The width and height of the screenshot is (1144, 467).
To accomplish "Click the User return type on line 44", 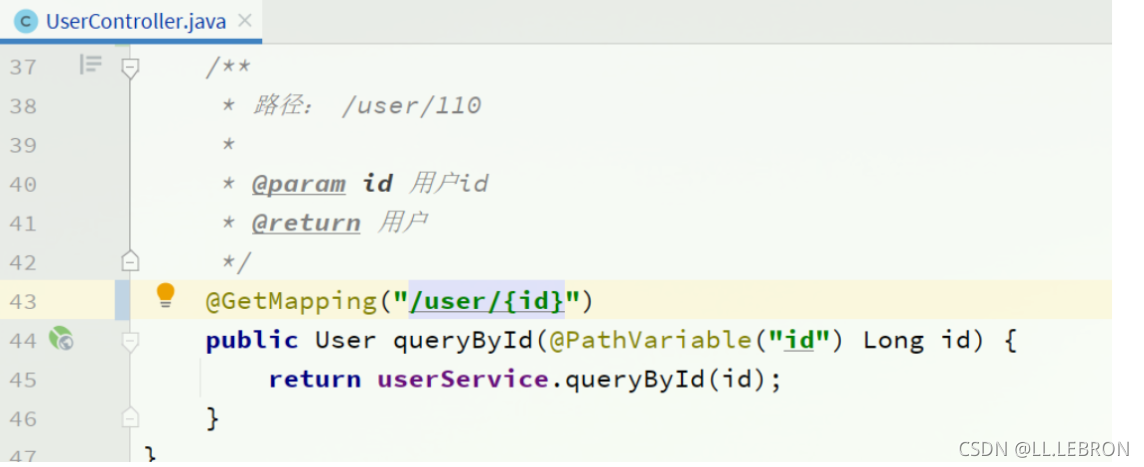I will coord(346,340).
